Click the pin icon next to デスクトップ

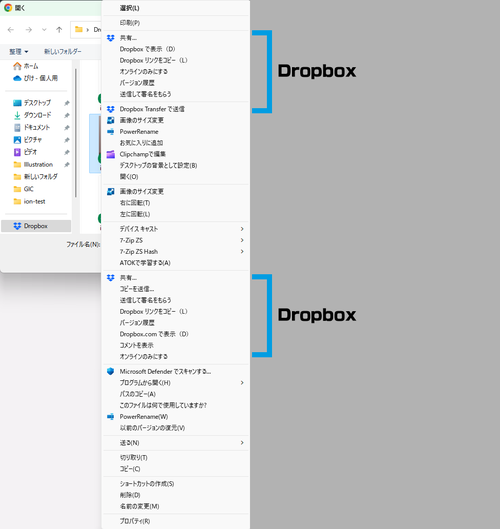pos(67,103)
